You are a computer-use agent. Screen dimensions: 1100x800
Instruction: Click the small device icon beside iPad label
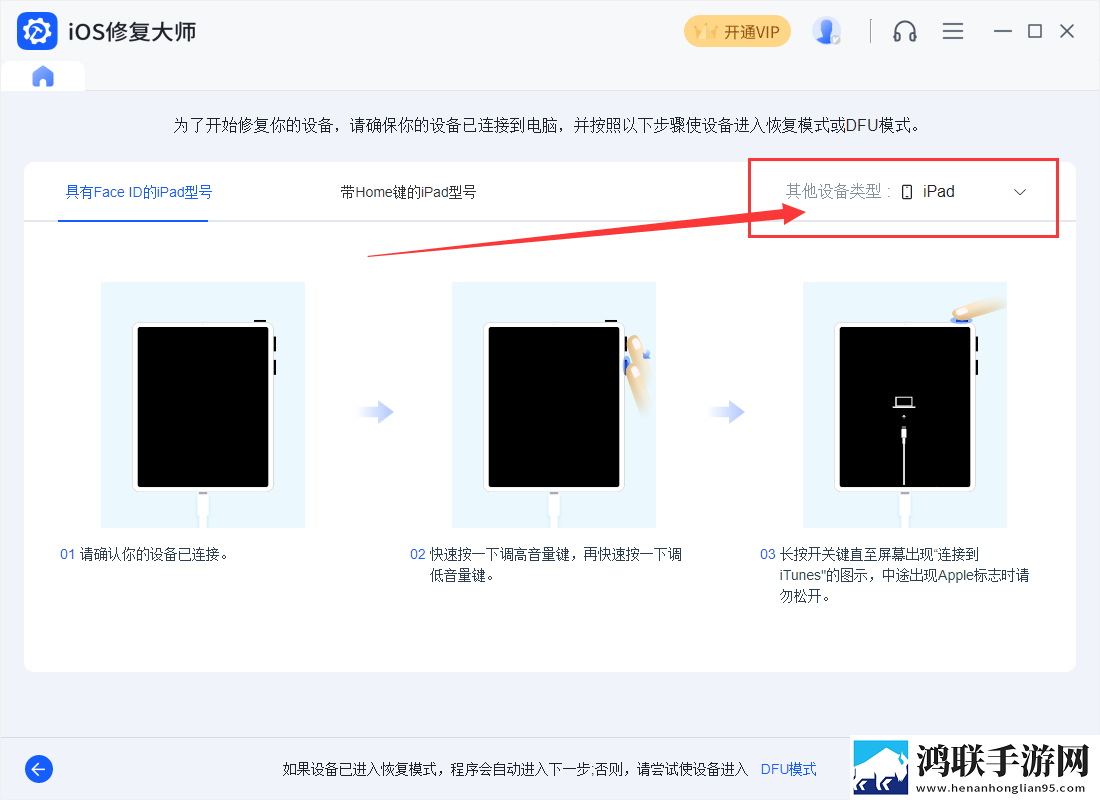pos(907,192)
